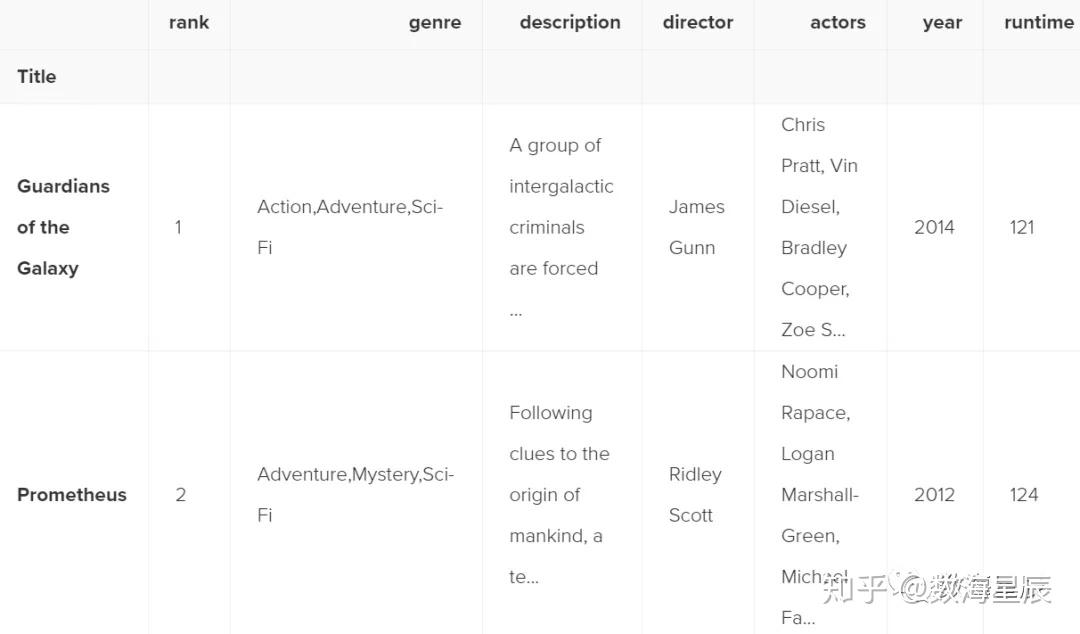Select the genre column header

click(x=435, y=23)
